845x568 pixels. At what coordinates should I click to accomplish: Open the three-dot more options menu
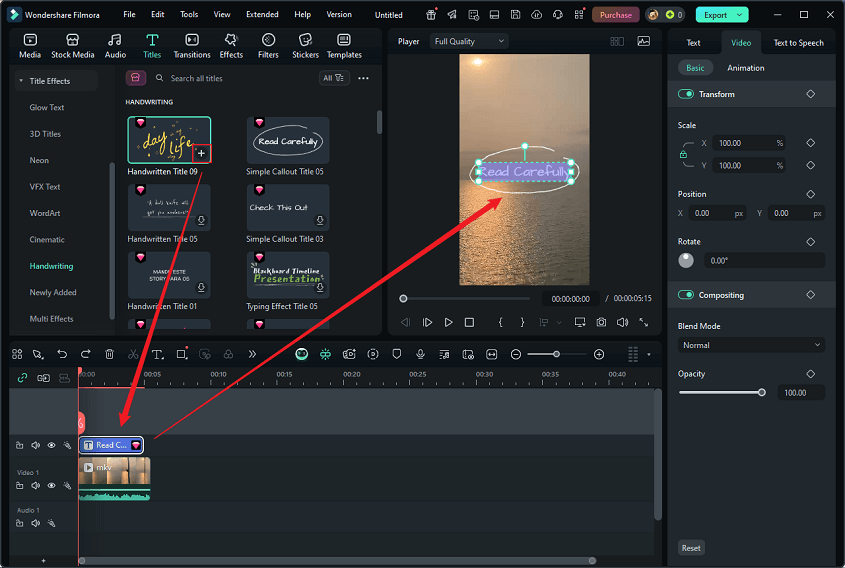[x=363, y=78]
